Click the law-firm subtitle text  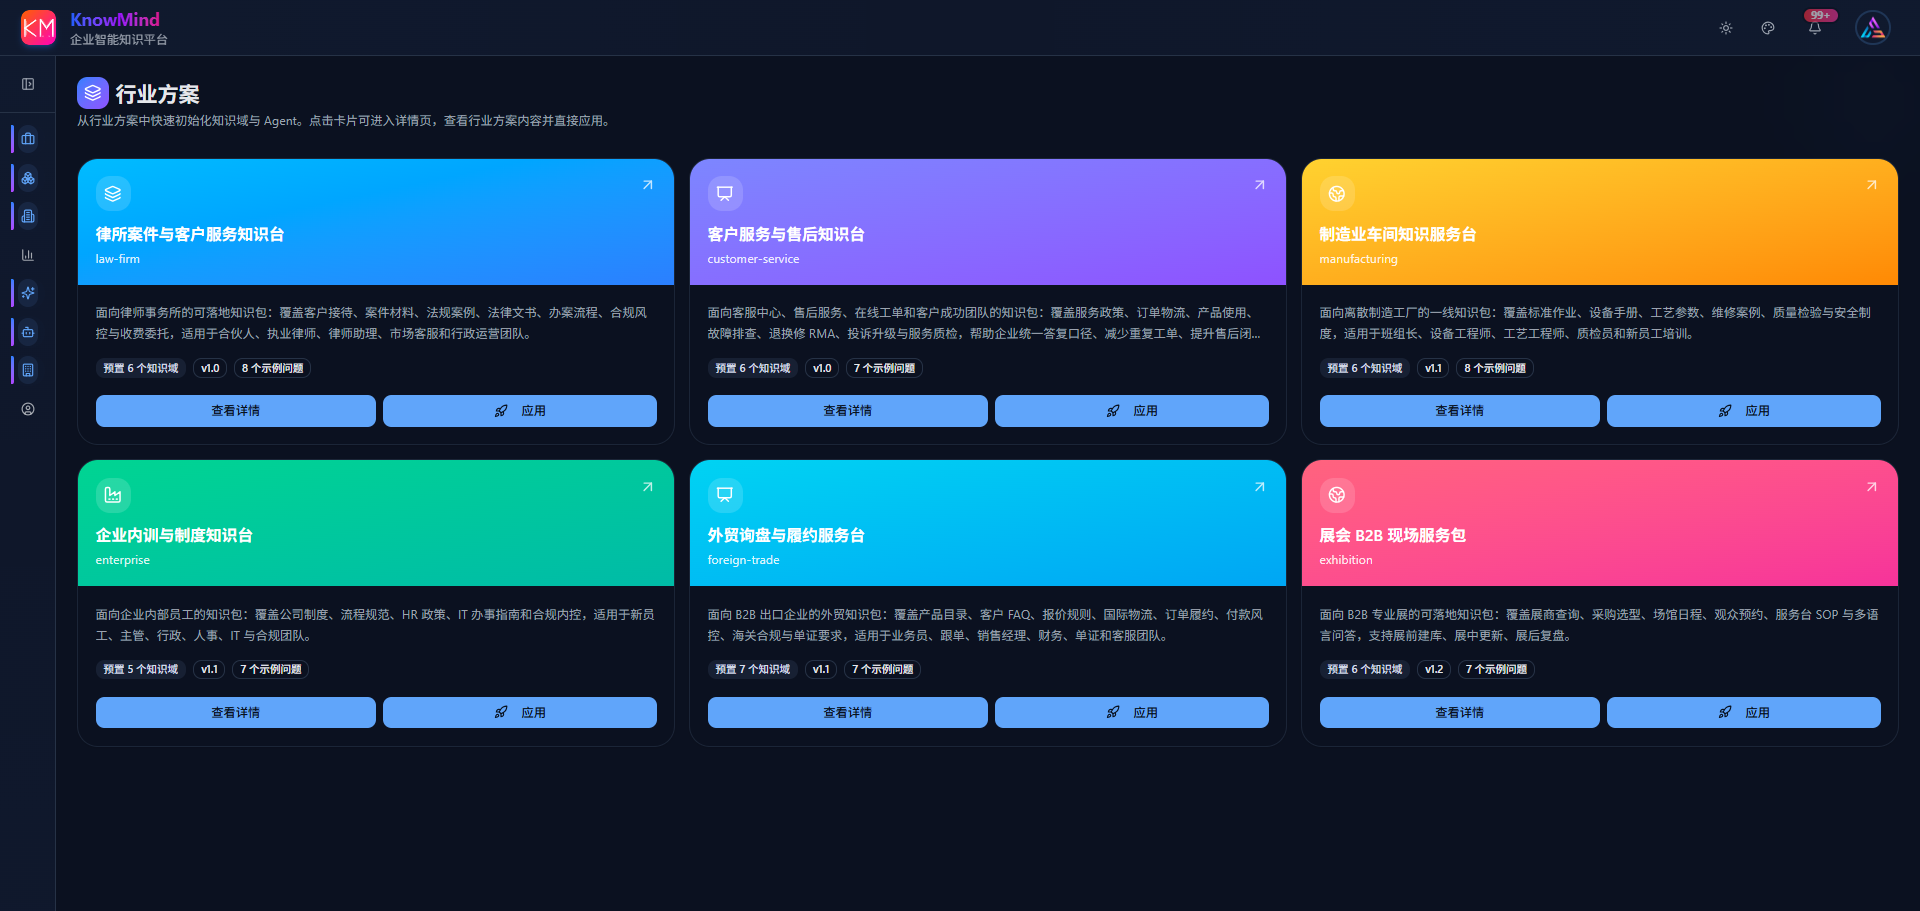[x=118, y=259]
